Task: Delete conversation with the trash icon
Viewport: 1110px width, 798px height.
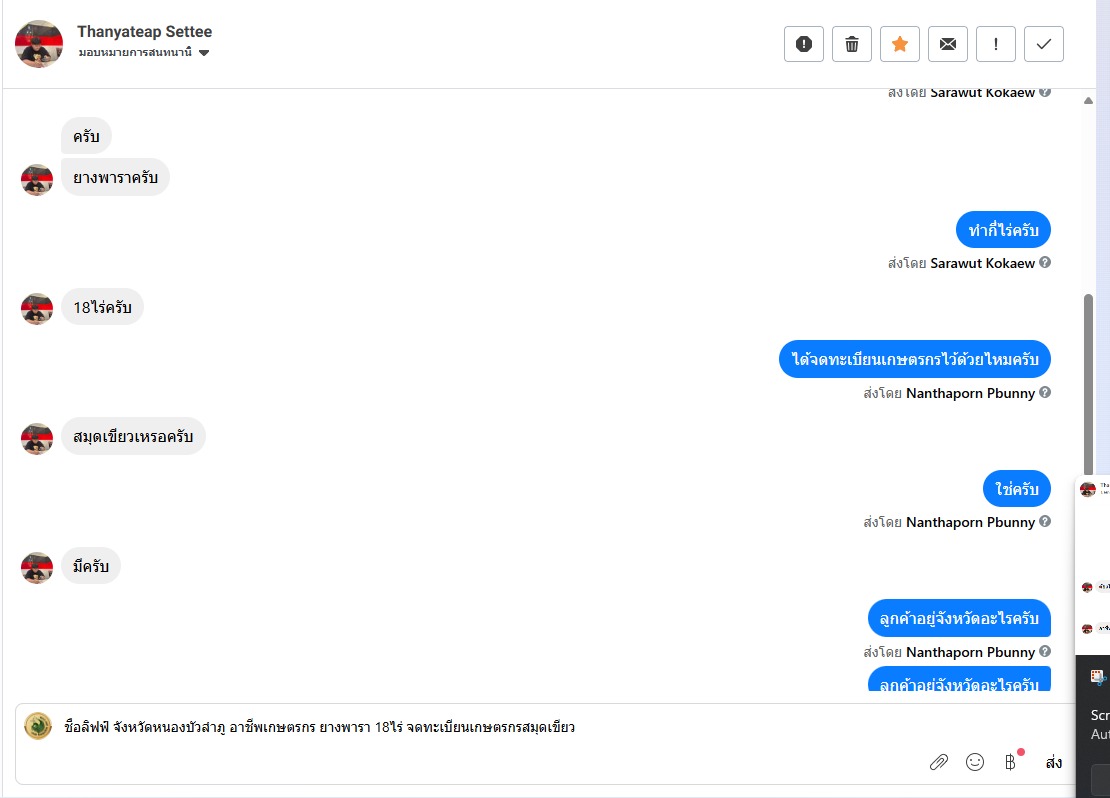Action: [x=851, y=44]
